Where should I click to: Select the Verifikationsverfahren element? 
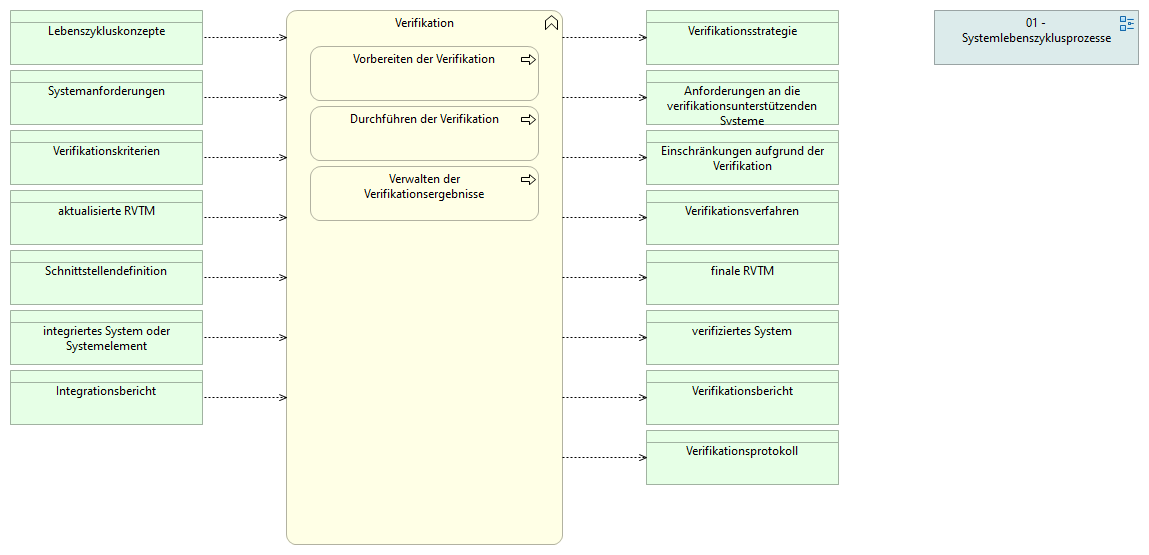coord(742,218)
